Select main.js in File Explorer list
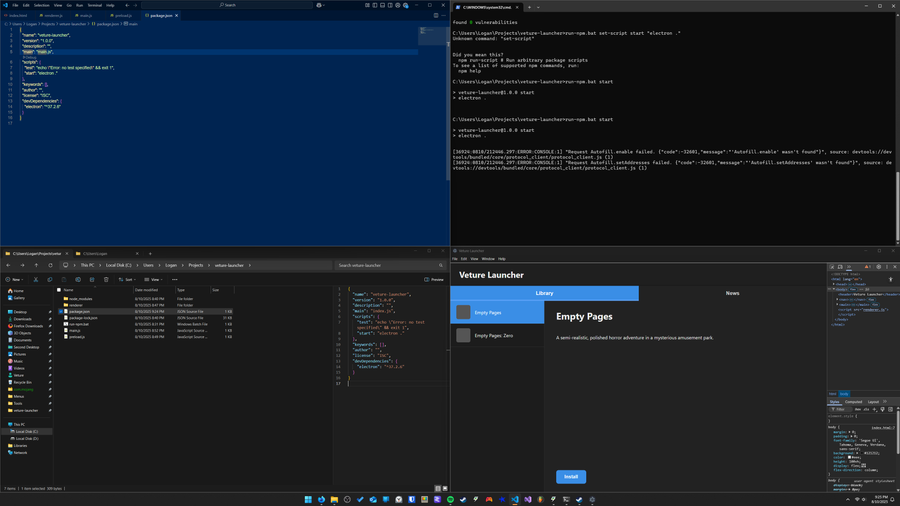This screenshot has width=900, height=506. [74, 330]
